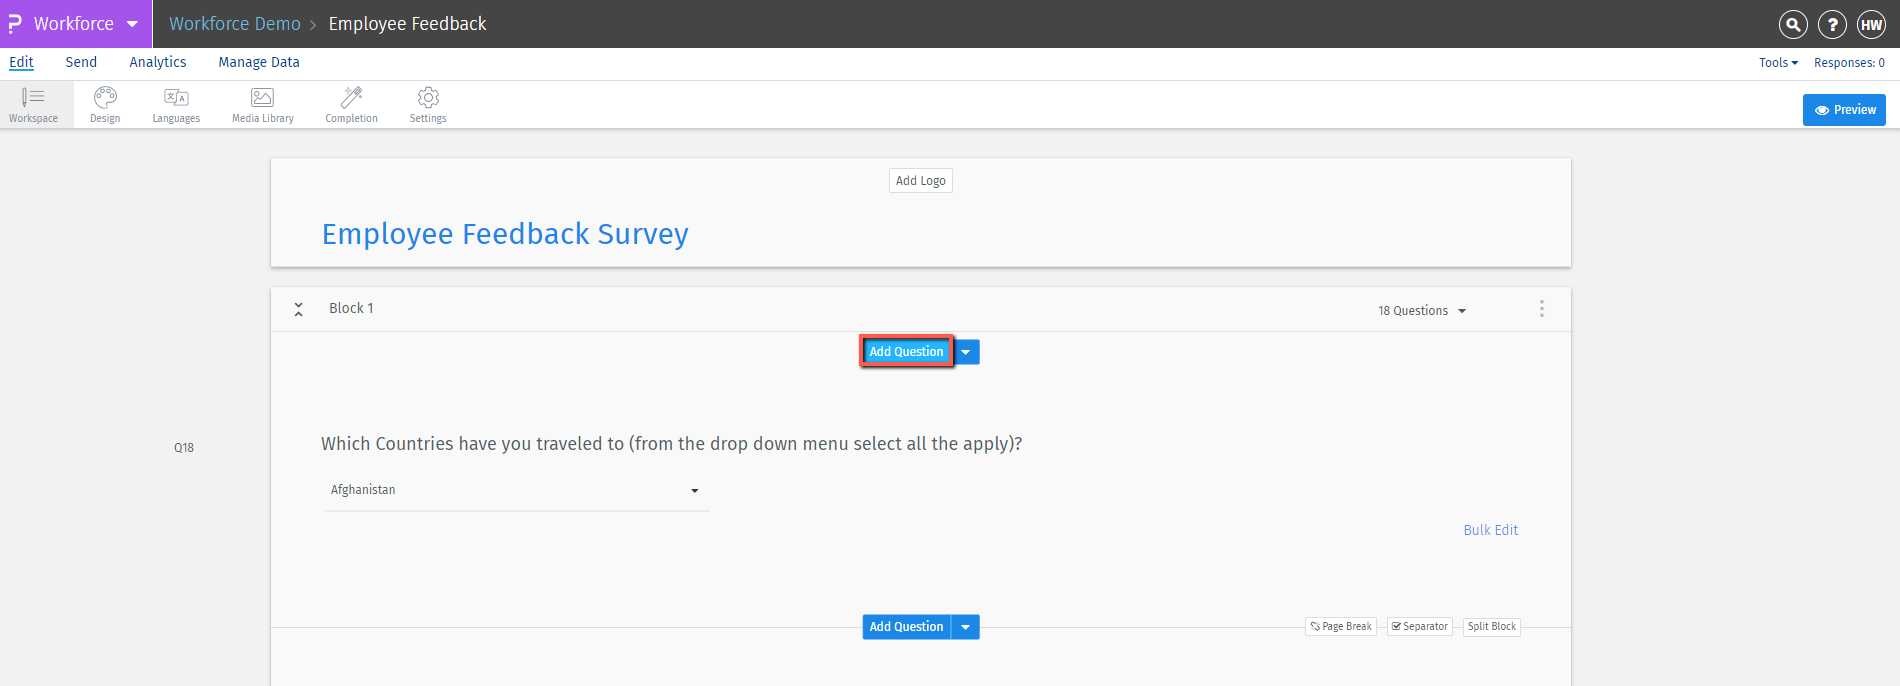Click the Q18 question number label
Screen dimensions: 1900x686
click(184, 448)
